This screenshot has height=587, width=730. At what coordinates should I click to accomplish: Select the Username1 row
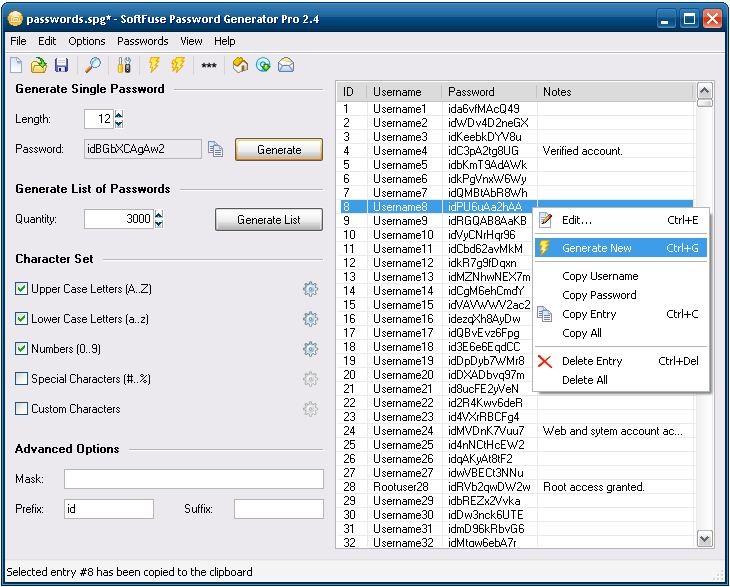(515, 109)
